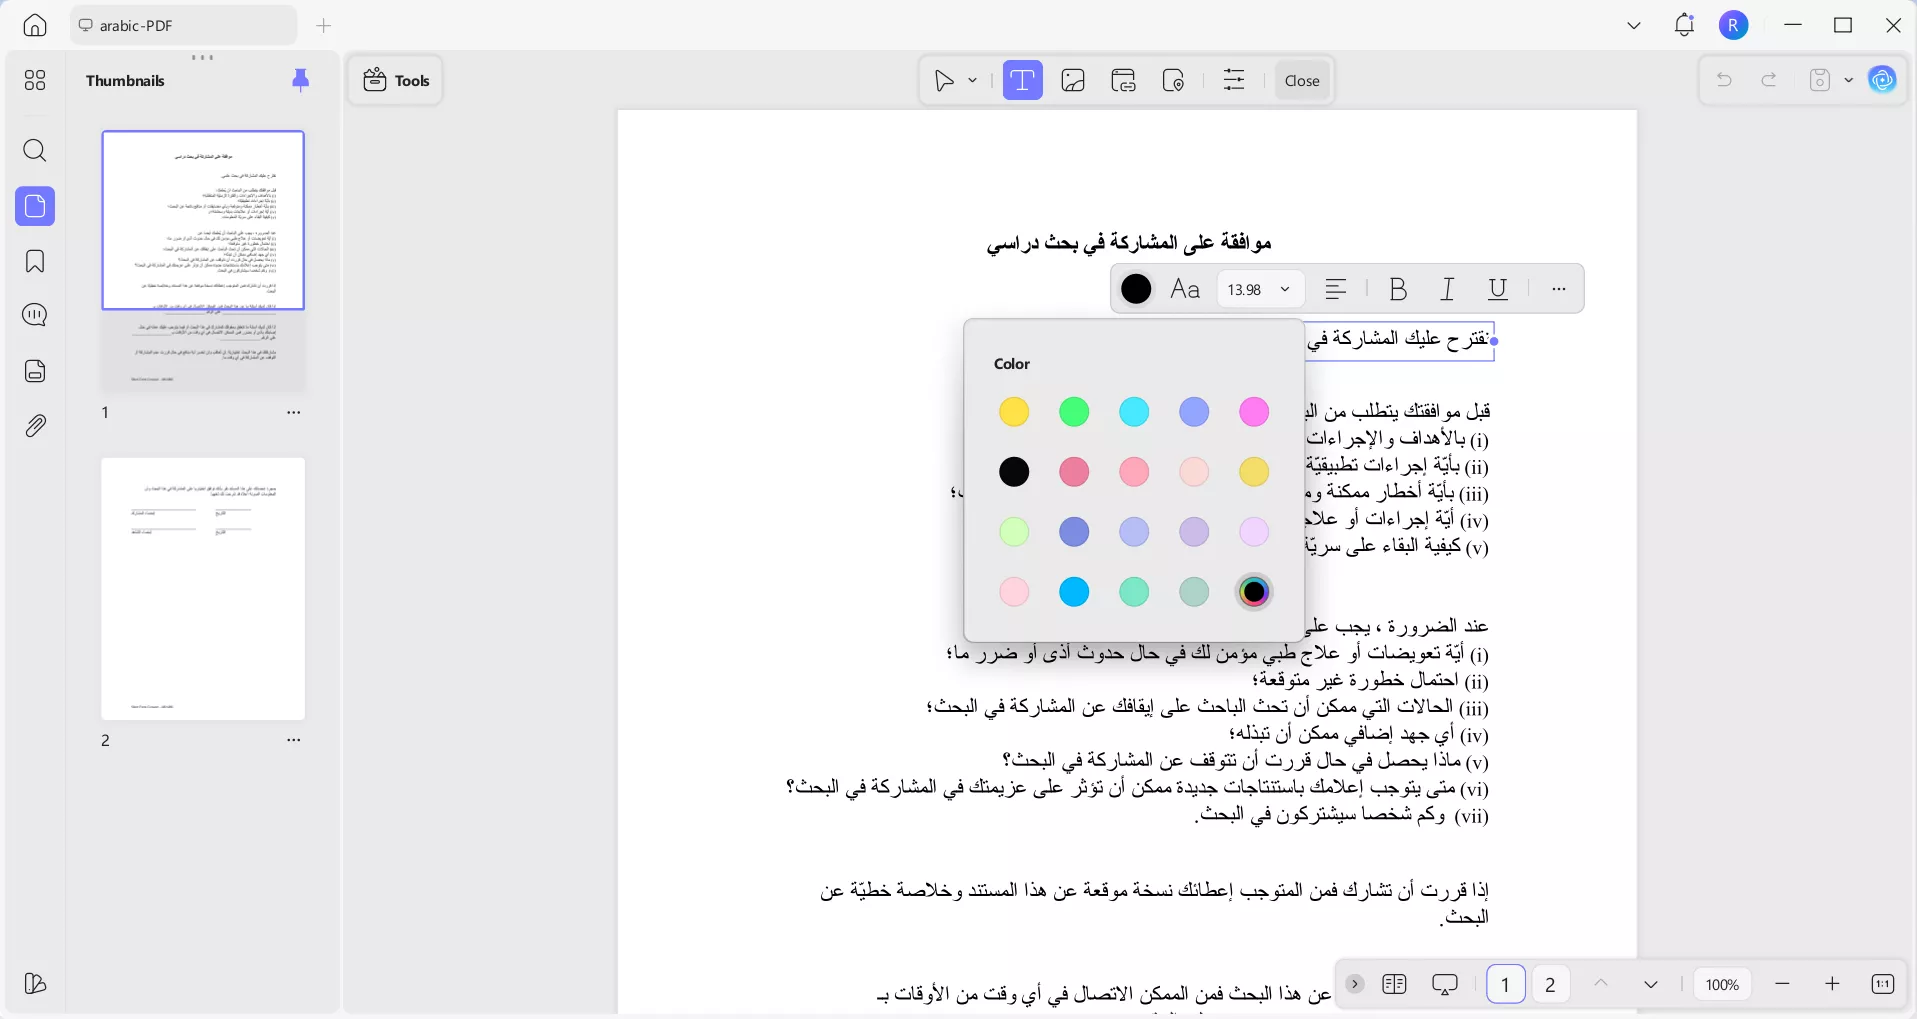Open the Attachments panel

34,425
